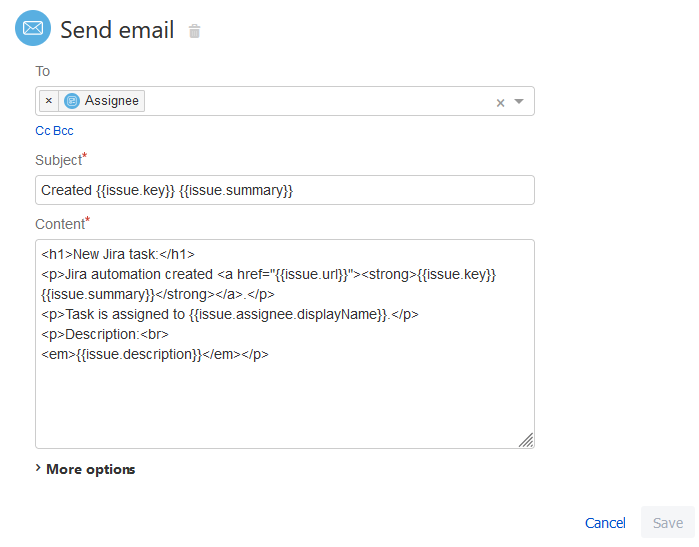The width and height of the screenshot is (699, 547).
Task: Delete this action using the trash icon
Action: pyautogui.click(x=194, y=31)
